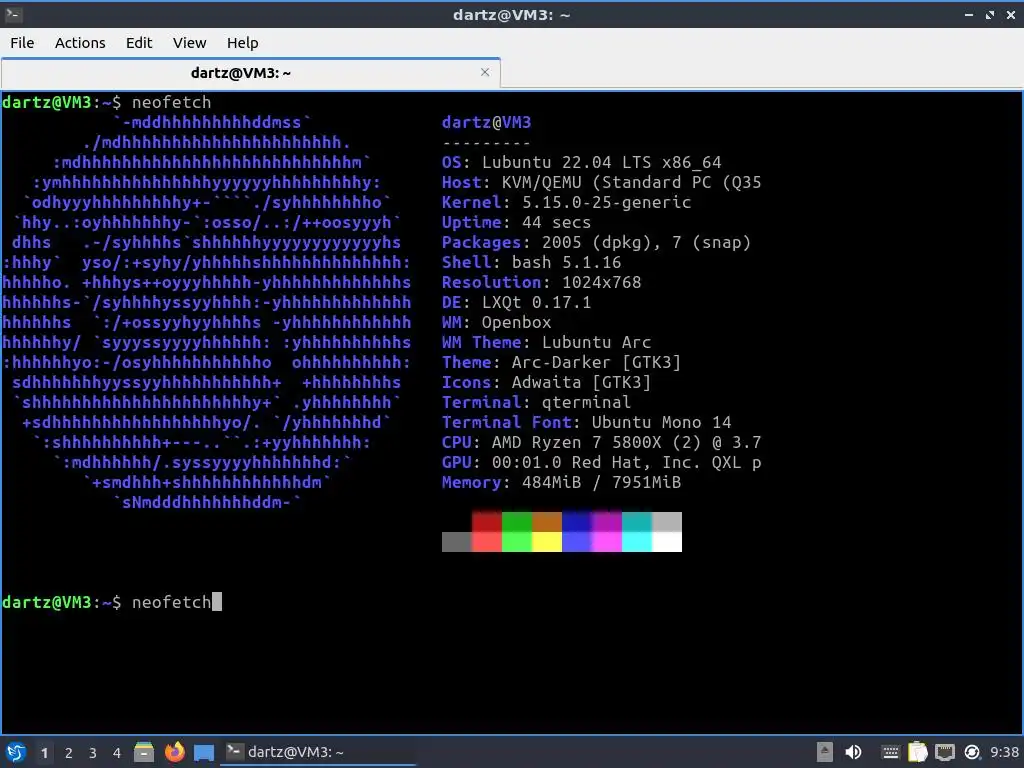1024x768 pixels.
Task: Switch to virtual desktop 1
Action: (x=44, y=753)
